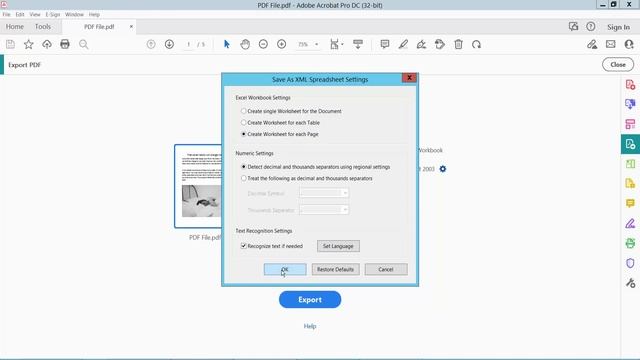Switch to the Home tab
The height and width of the screenshot is (360, 640).
(15, 27)
